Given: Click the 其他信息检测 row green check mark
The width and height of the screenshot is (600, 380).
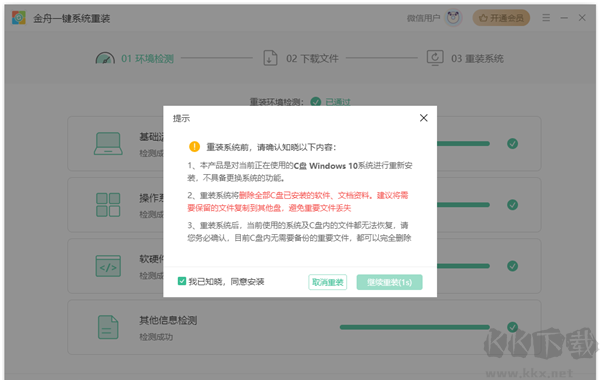Looking at the screenshot, I should tap(512, 327).
